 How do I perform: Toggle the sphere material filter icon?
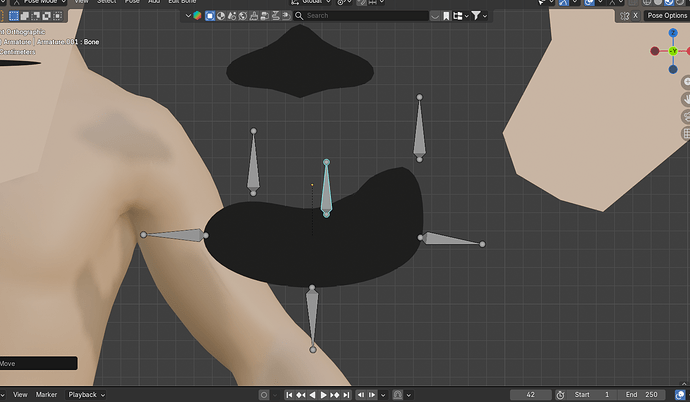(x=221, y=16)
